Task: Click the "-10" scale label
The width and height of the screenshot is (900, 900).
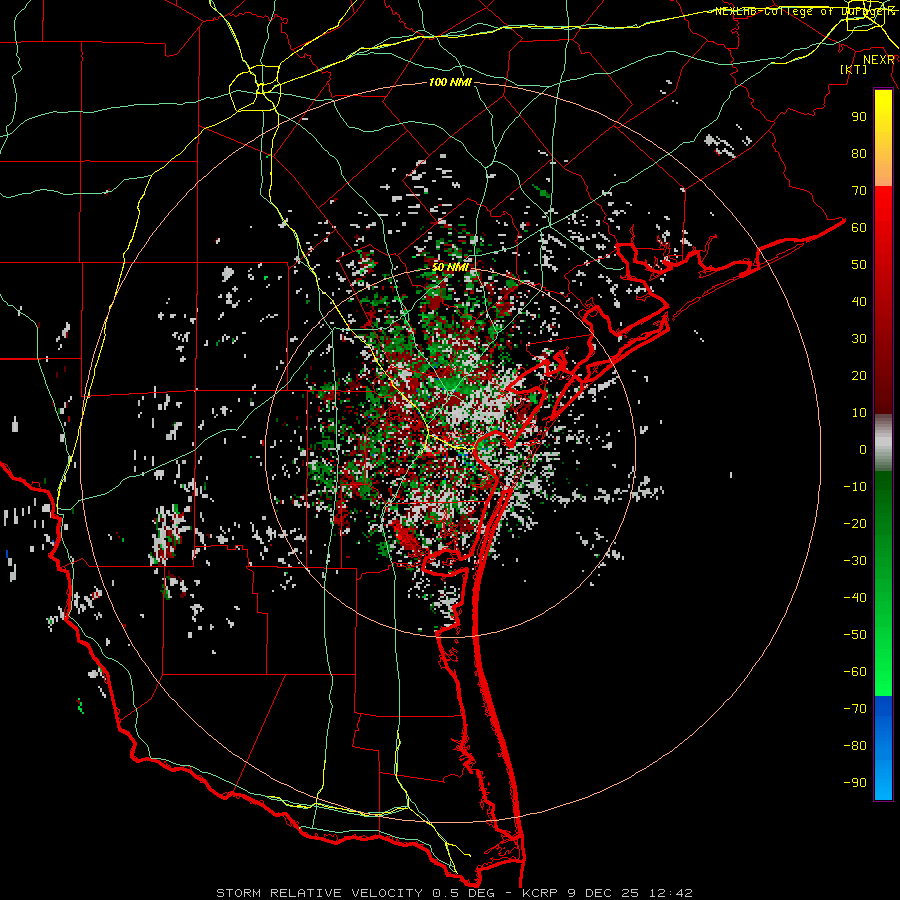Action: coord(855,487)
